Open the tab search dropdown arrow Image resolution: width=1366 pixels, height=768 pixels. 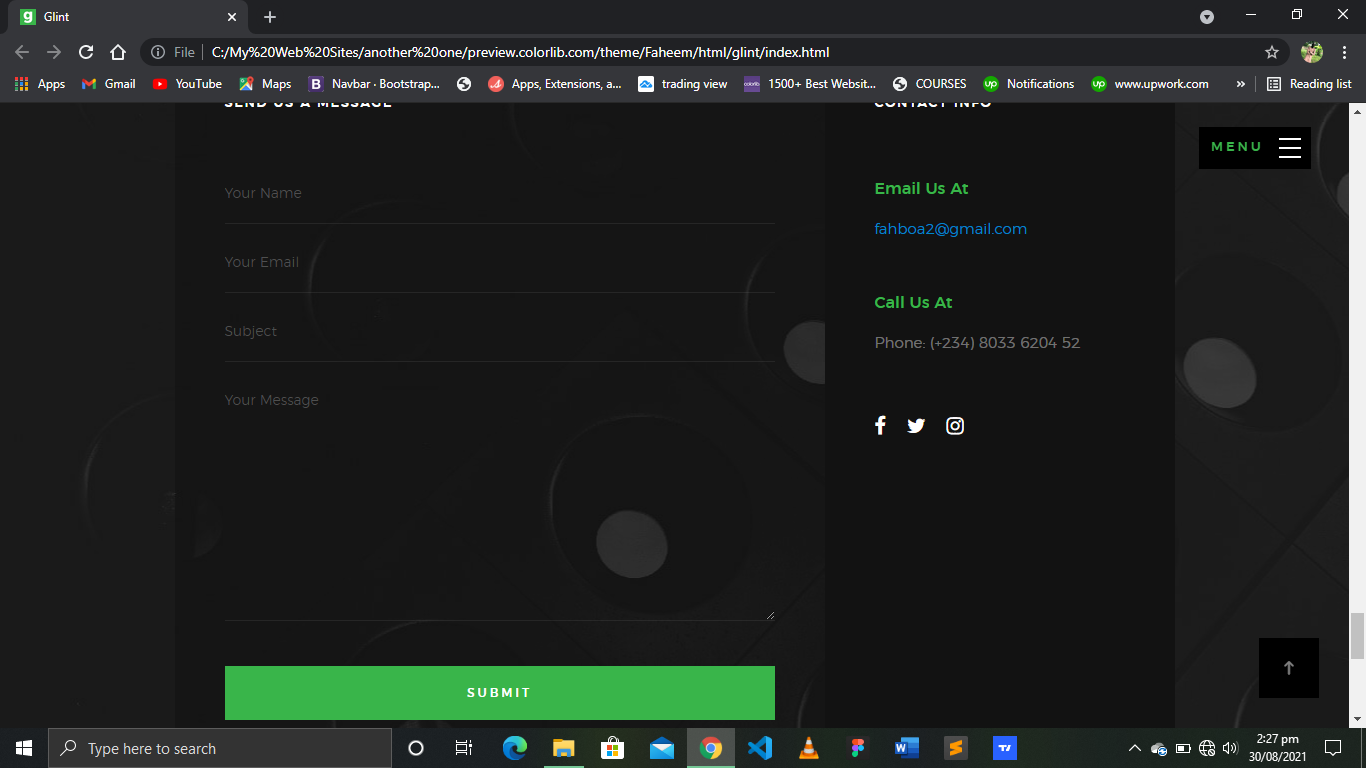pos(1207,17)
